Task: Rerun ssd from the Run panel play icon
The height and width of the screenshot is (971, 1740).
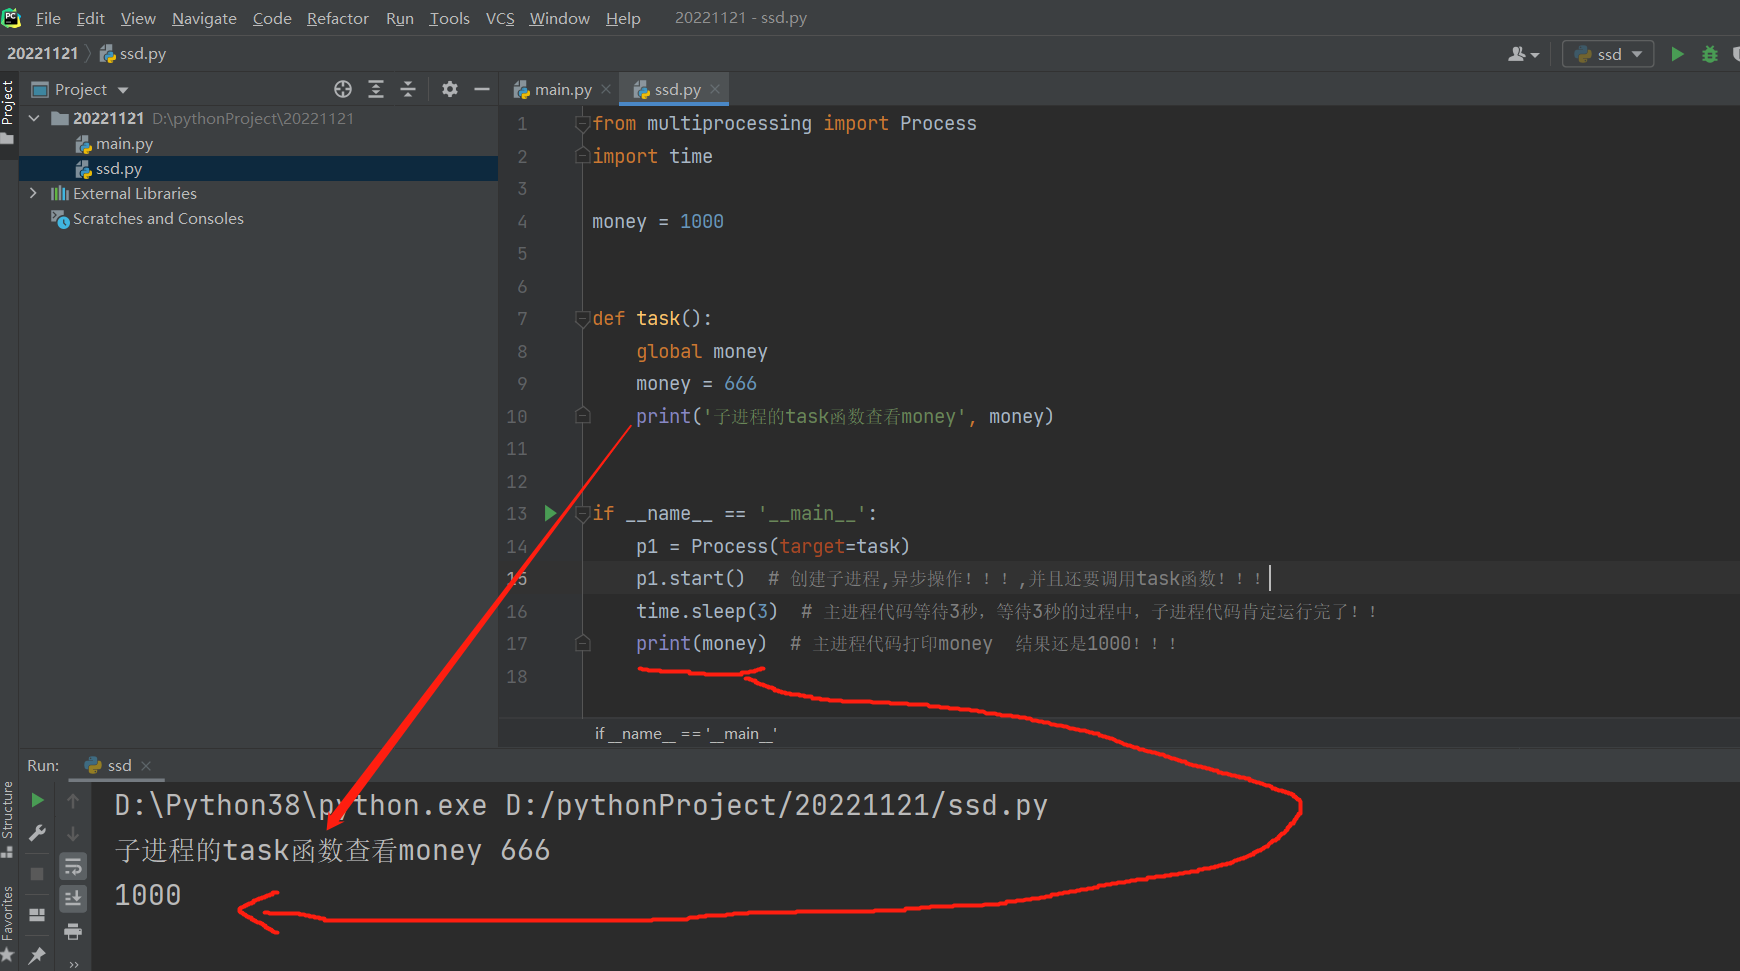Action: [x=37, y=800]
